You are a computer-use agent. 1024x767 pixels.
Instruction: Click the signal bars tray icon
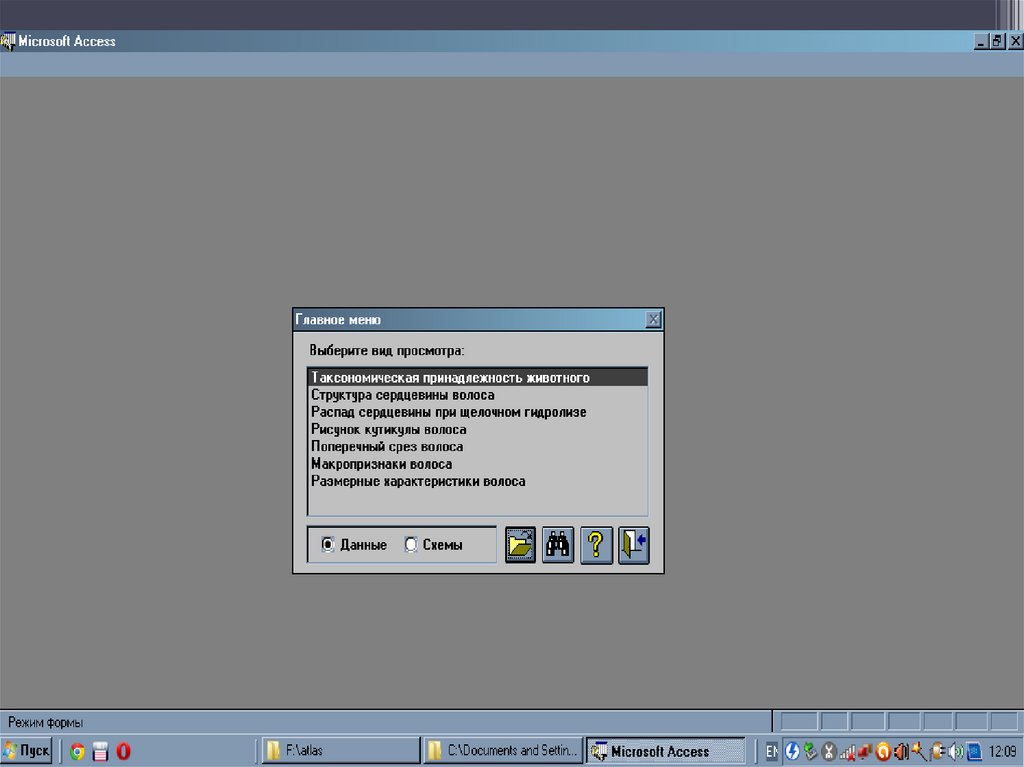[x=847, y=752]
